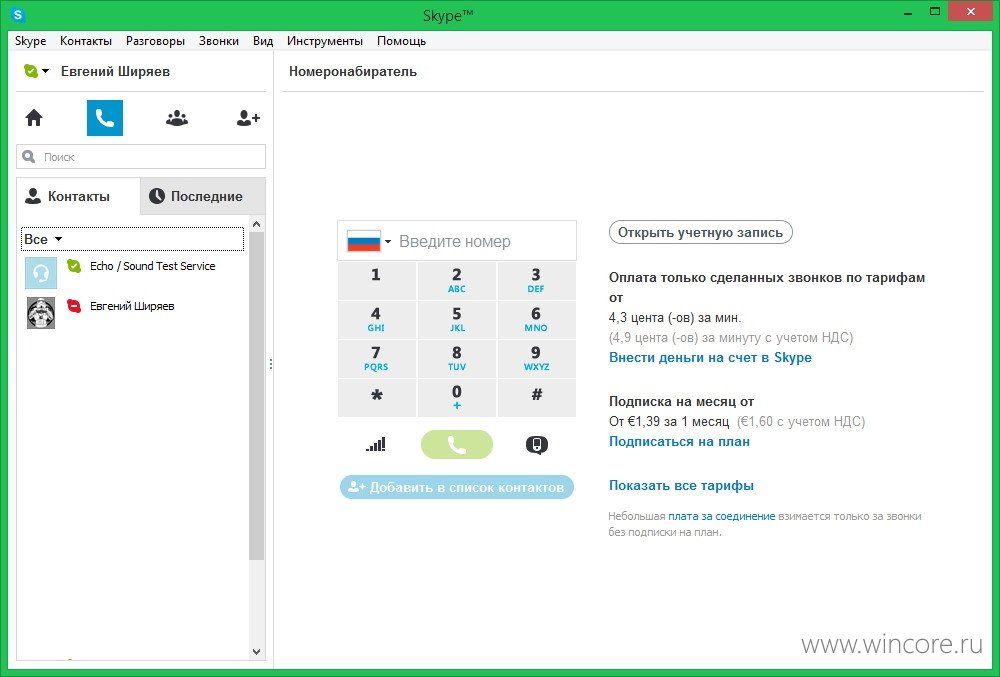The image size is (1000, 677).
Task: Click the sidebar splitter handle dots
Action: (x=271, y=364)
